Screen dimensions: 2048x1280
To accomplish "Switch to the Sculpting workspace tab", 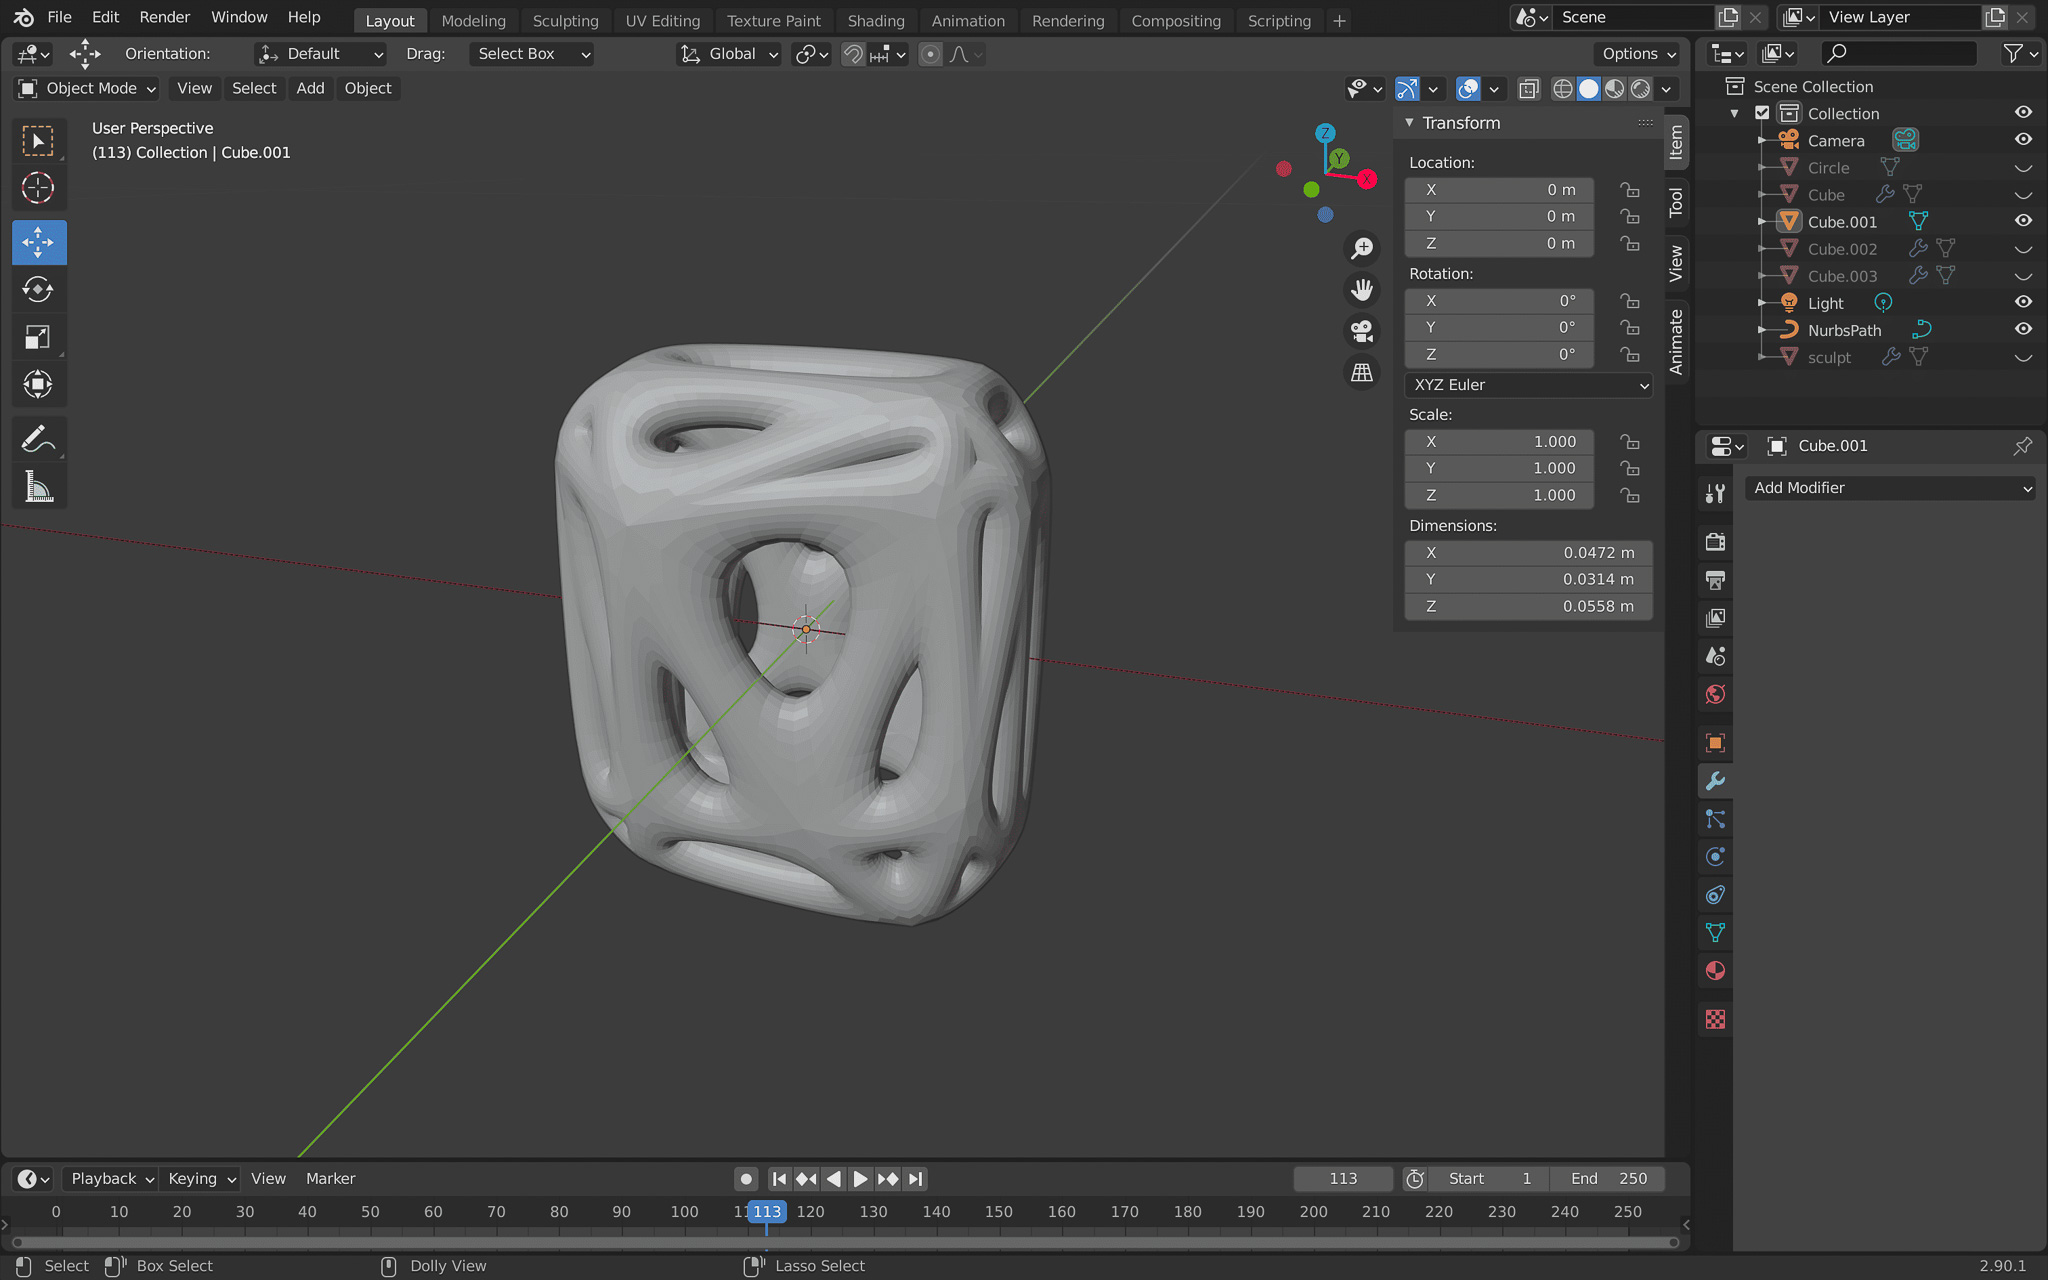I will (x=565, y=21).
